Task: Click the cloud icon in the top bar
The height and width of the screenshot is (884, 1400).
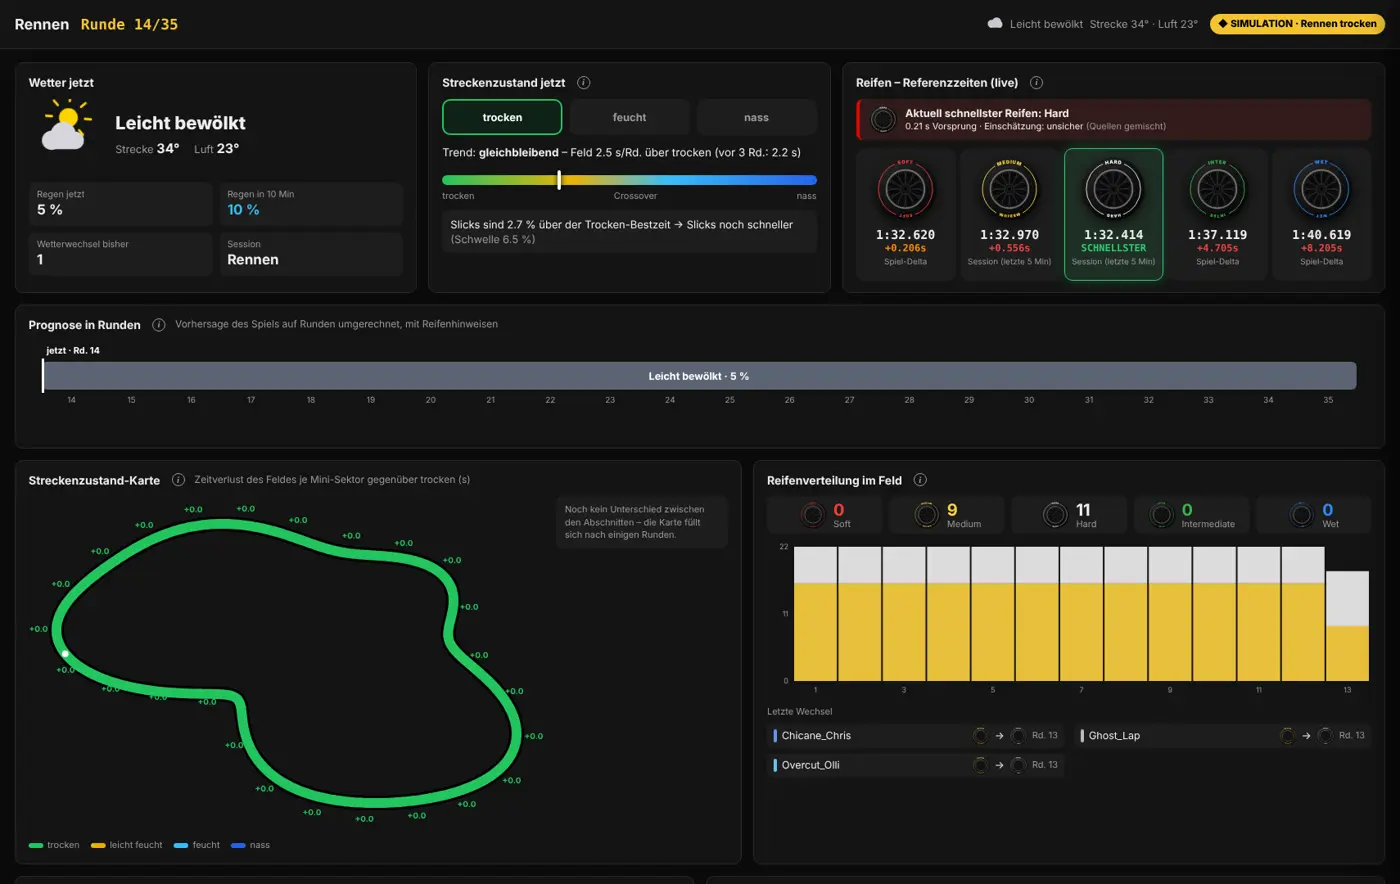Action: coord(995,23)
